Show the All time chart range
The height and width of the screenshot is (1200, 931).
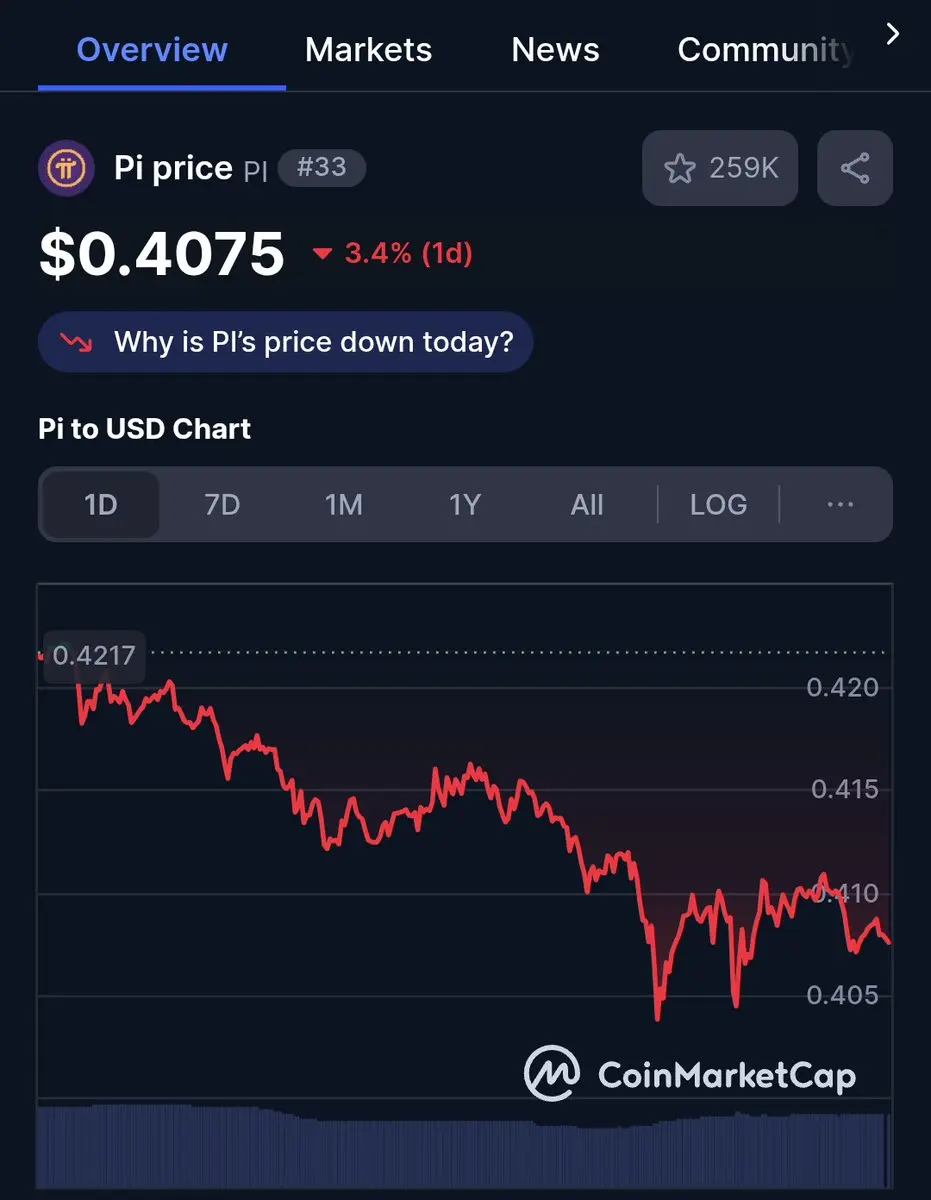(587, 505)
